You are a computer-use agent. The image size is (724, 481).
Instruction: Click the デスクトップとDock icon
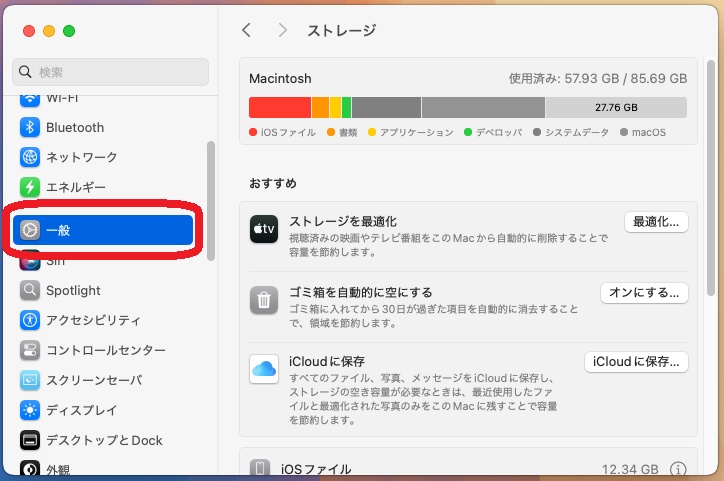pyautogui.click(x=30, y=440)
